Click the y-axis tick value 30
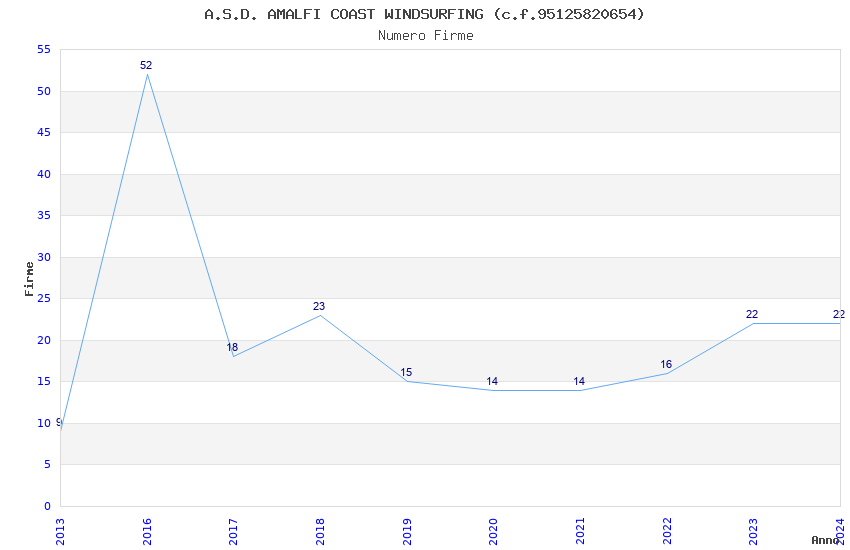This screenshot has height=550, width=850. pyautogui.click(x=44, y=257)
